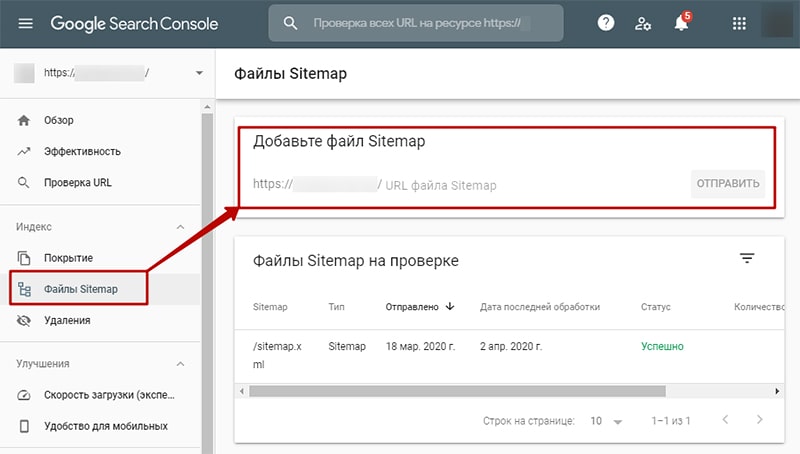Click the 18 мар. 2020 г. cell
Image resolution: width=800 pixels, height=454 pixels.
point(420,346)
